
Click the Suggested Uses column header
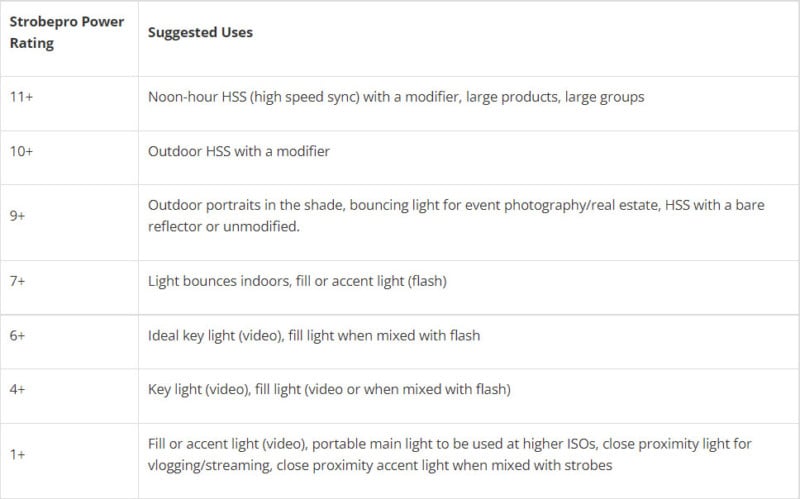click(200, 32)
